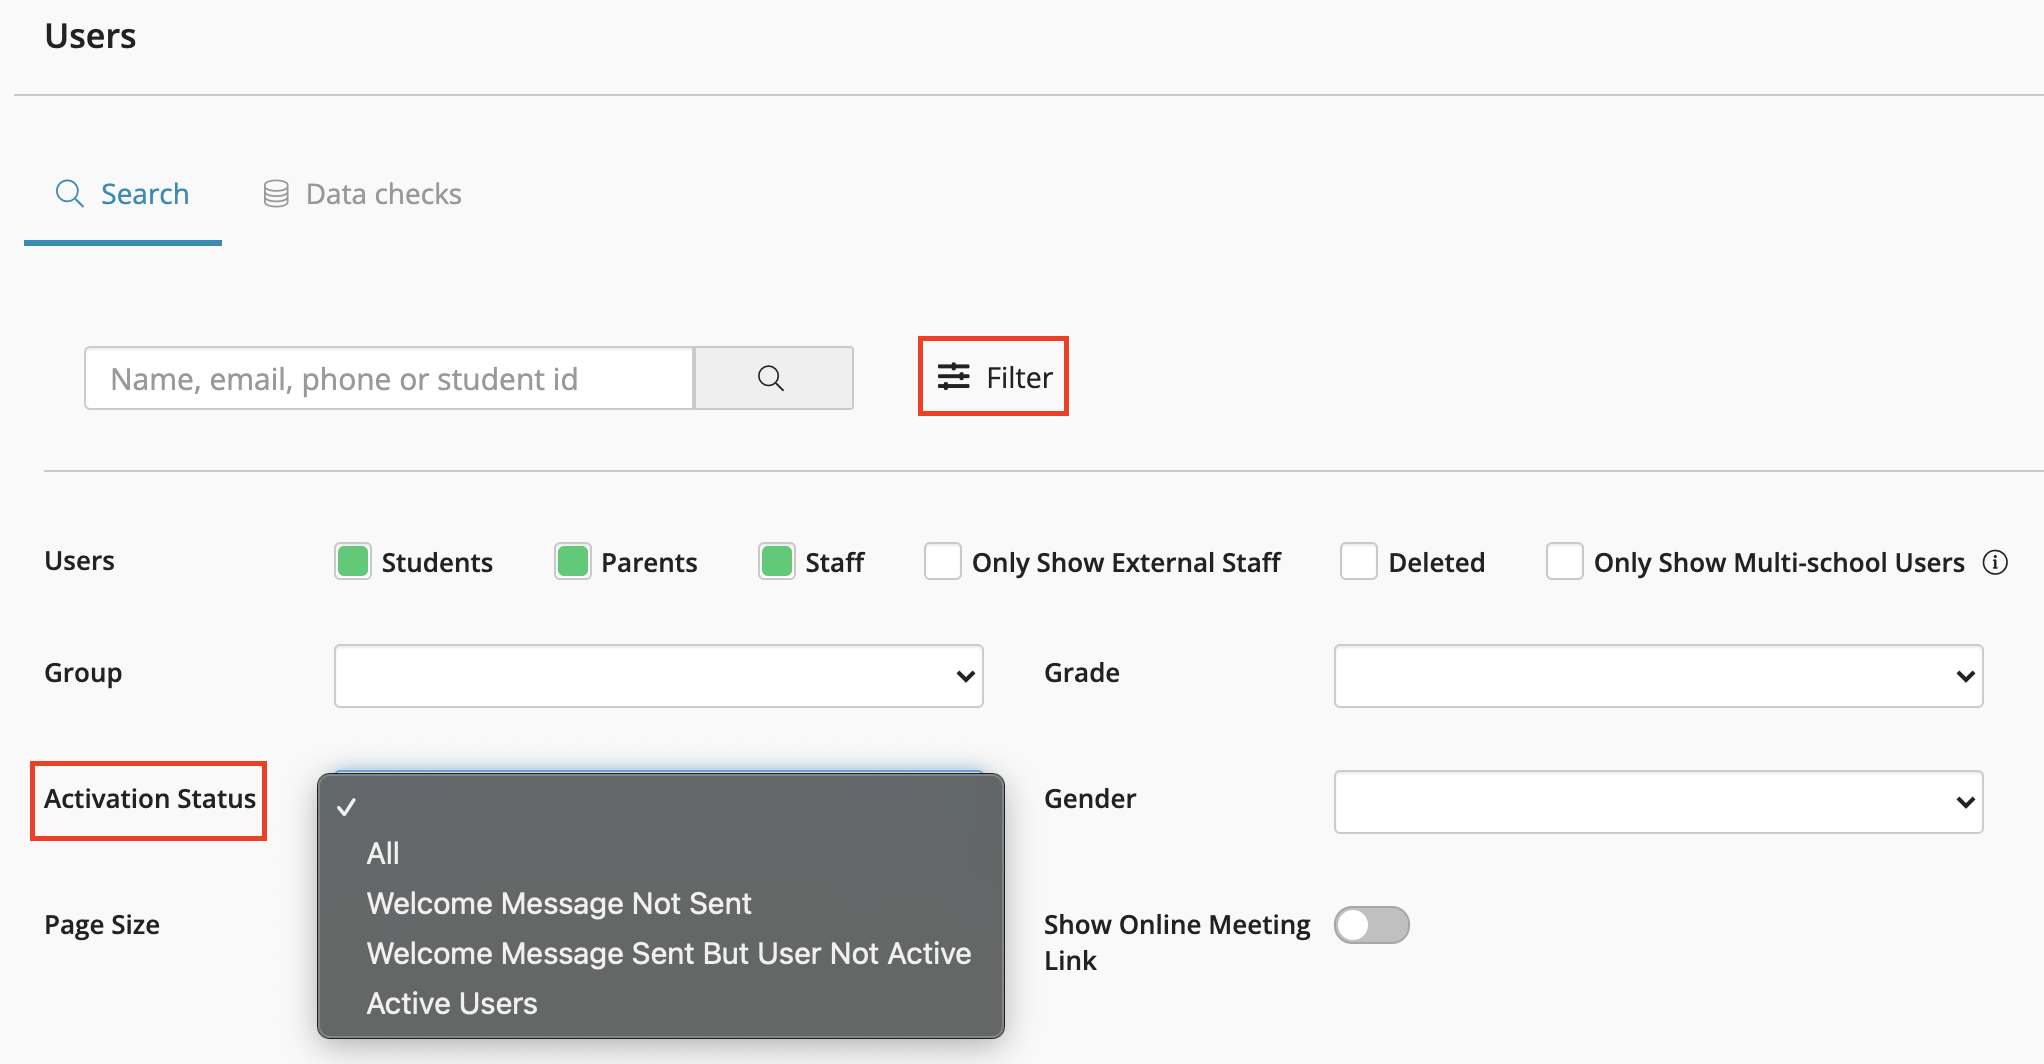Screen dimensions: 2044x1064
Task: Click the Filter button
Action: (x=994, y=377)
